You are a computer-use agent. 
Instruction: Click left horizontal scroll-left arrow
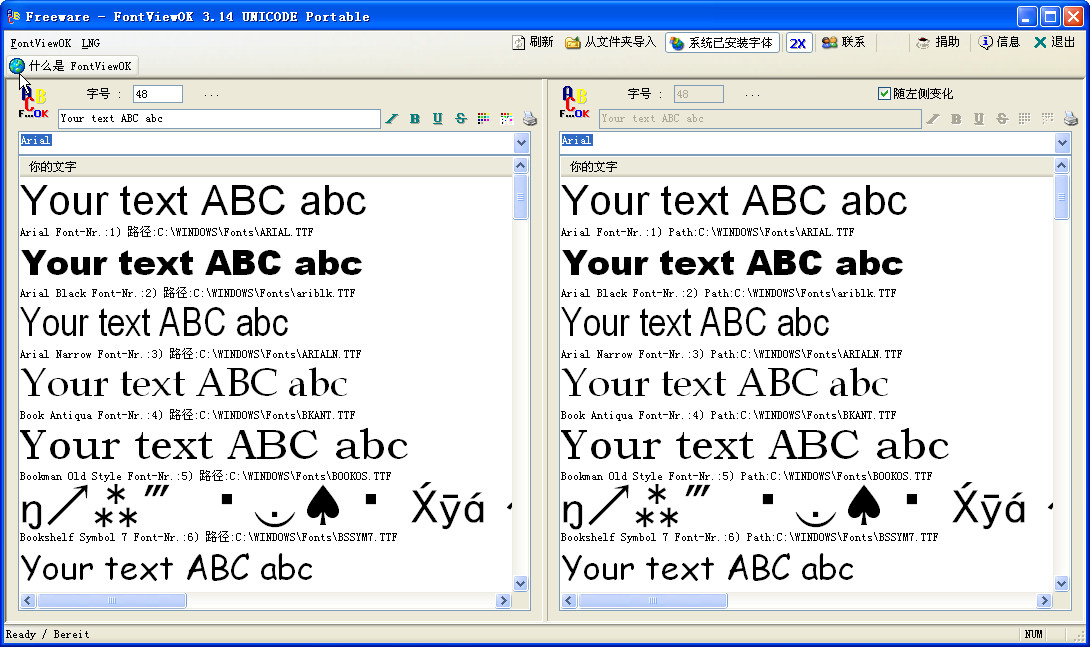coord(28,600)
